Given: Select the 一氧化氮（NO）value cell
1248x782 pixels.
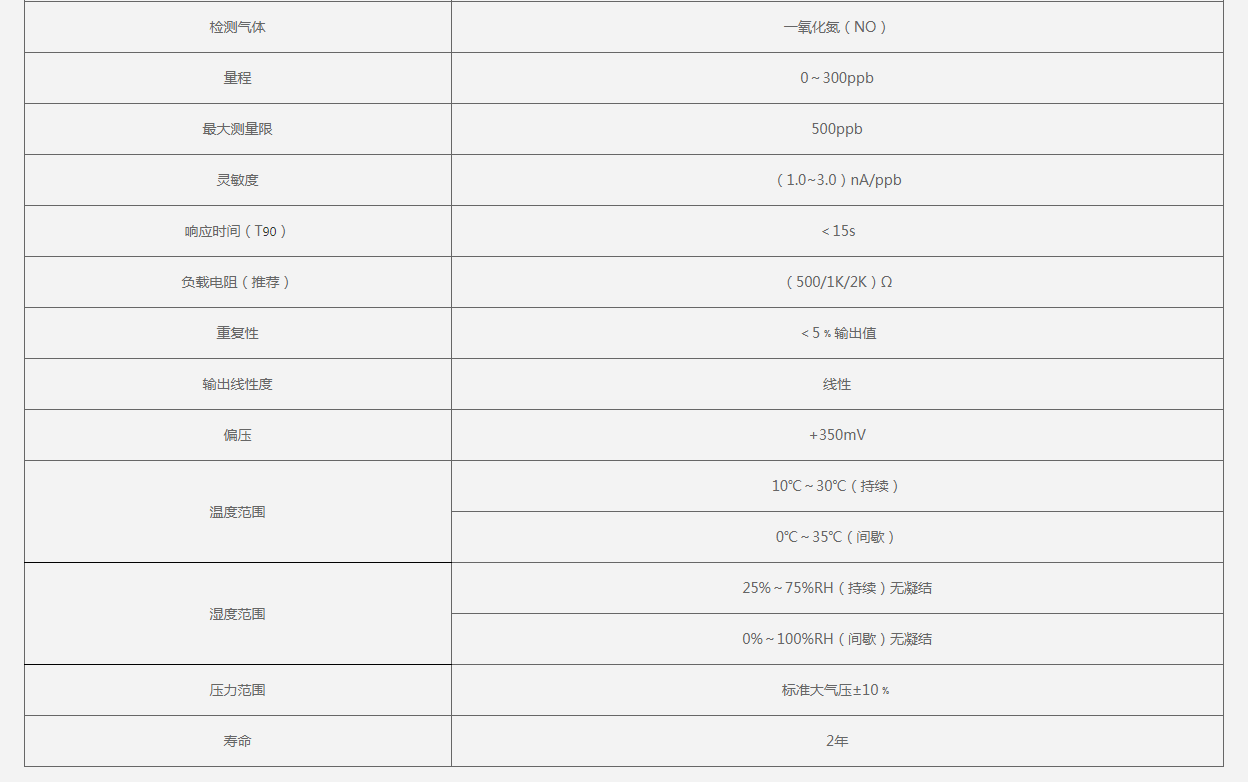Looking at the screenshot, I should 836,27.
